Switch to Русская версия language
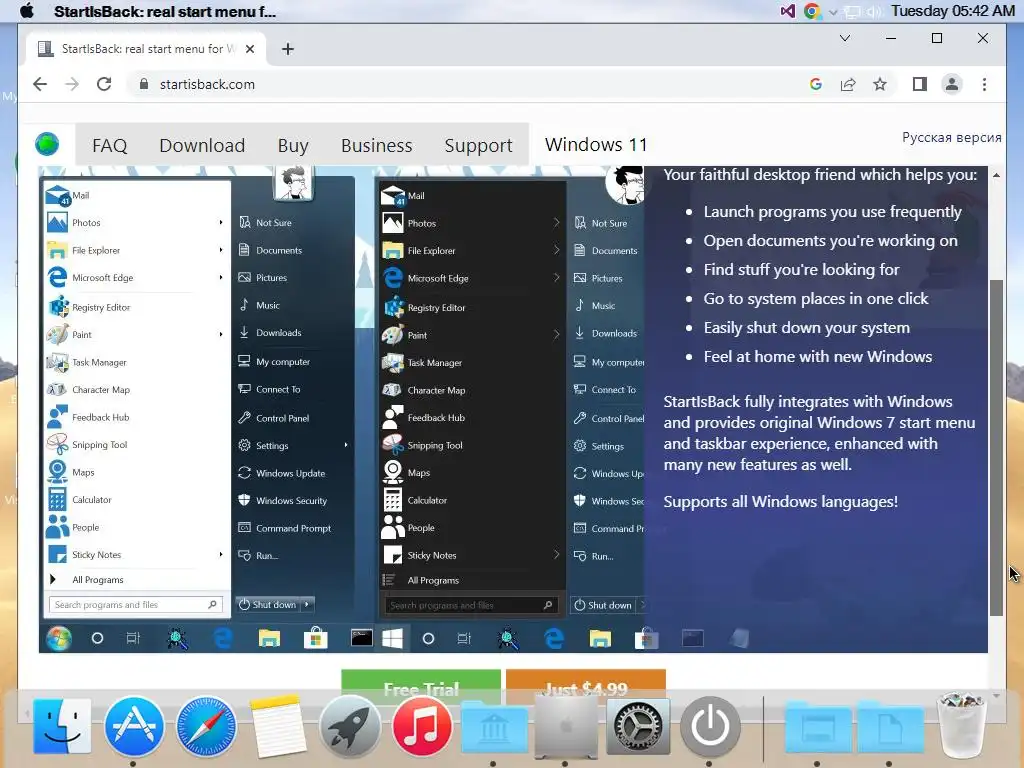Screen dimensions: 1024x768 952,137
